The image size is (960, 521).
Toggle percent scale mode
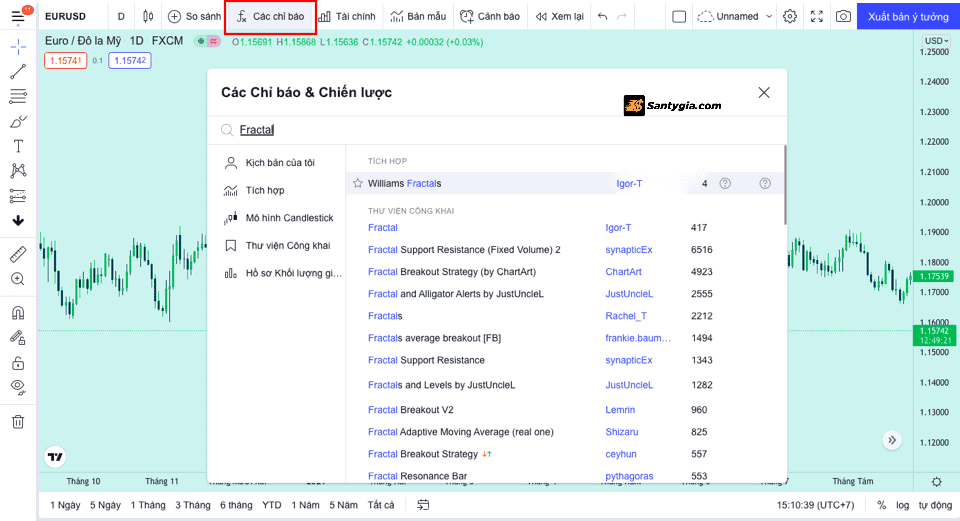(x=881, y=505)
